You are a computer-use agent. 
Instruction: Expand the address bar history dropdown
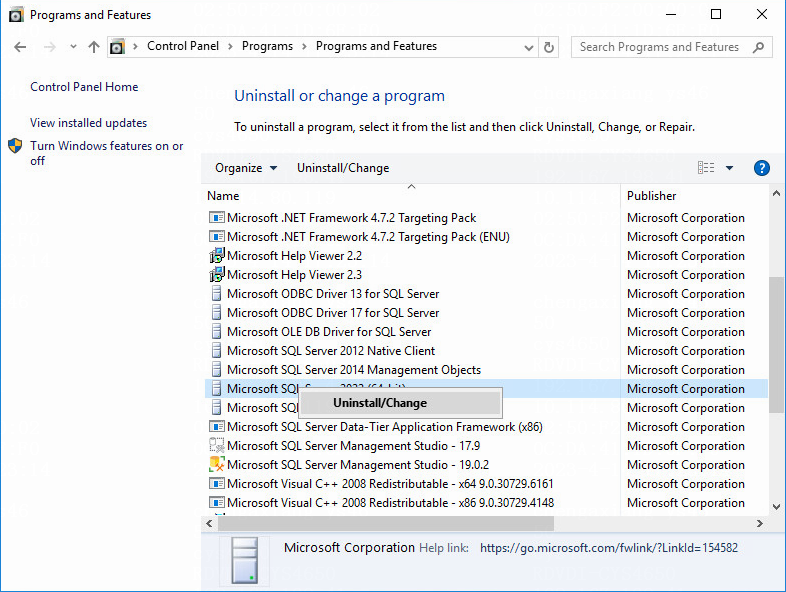pyautogui.click(x=528, y=48)
